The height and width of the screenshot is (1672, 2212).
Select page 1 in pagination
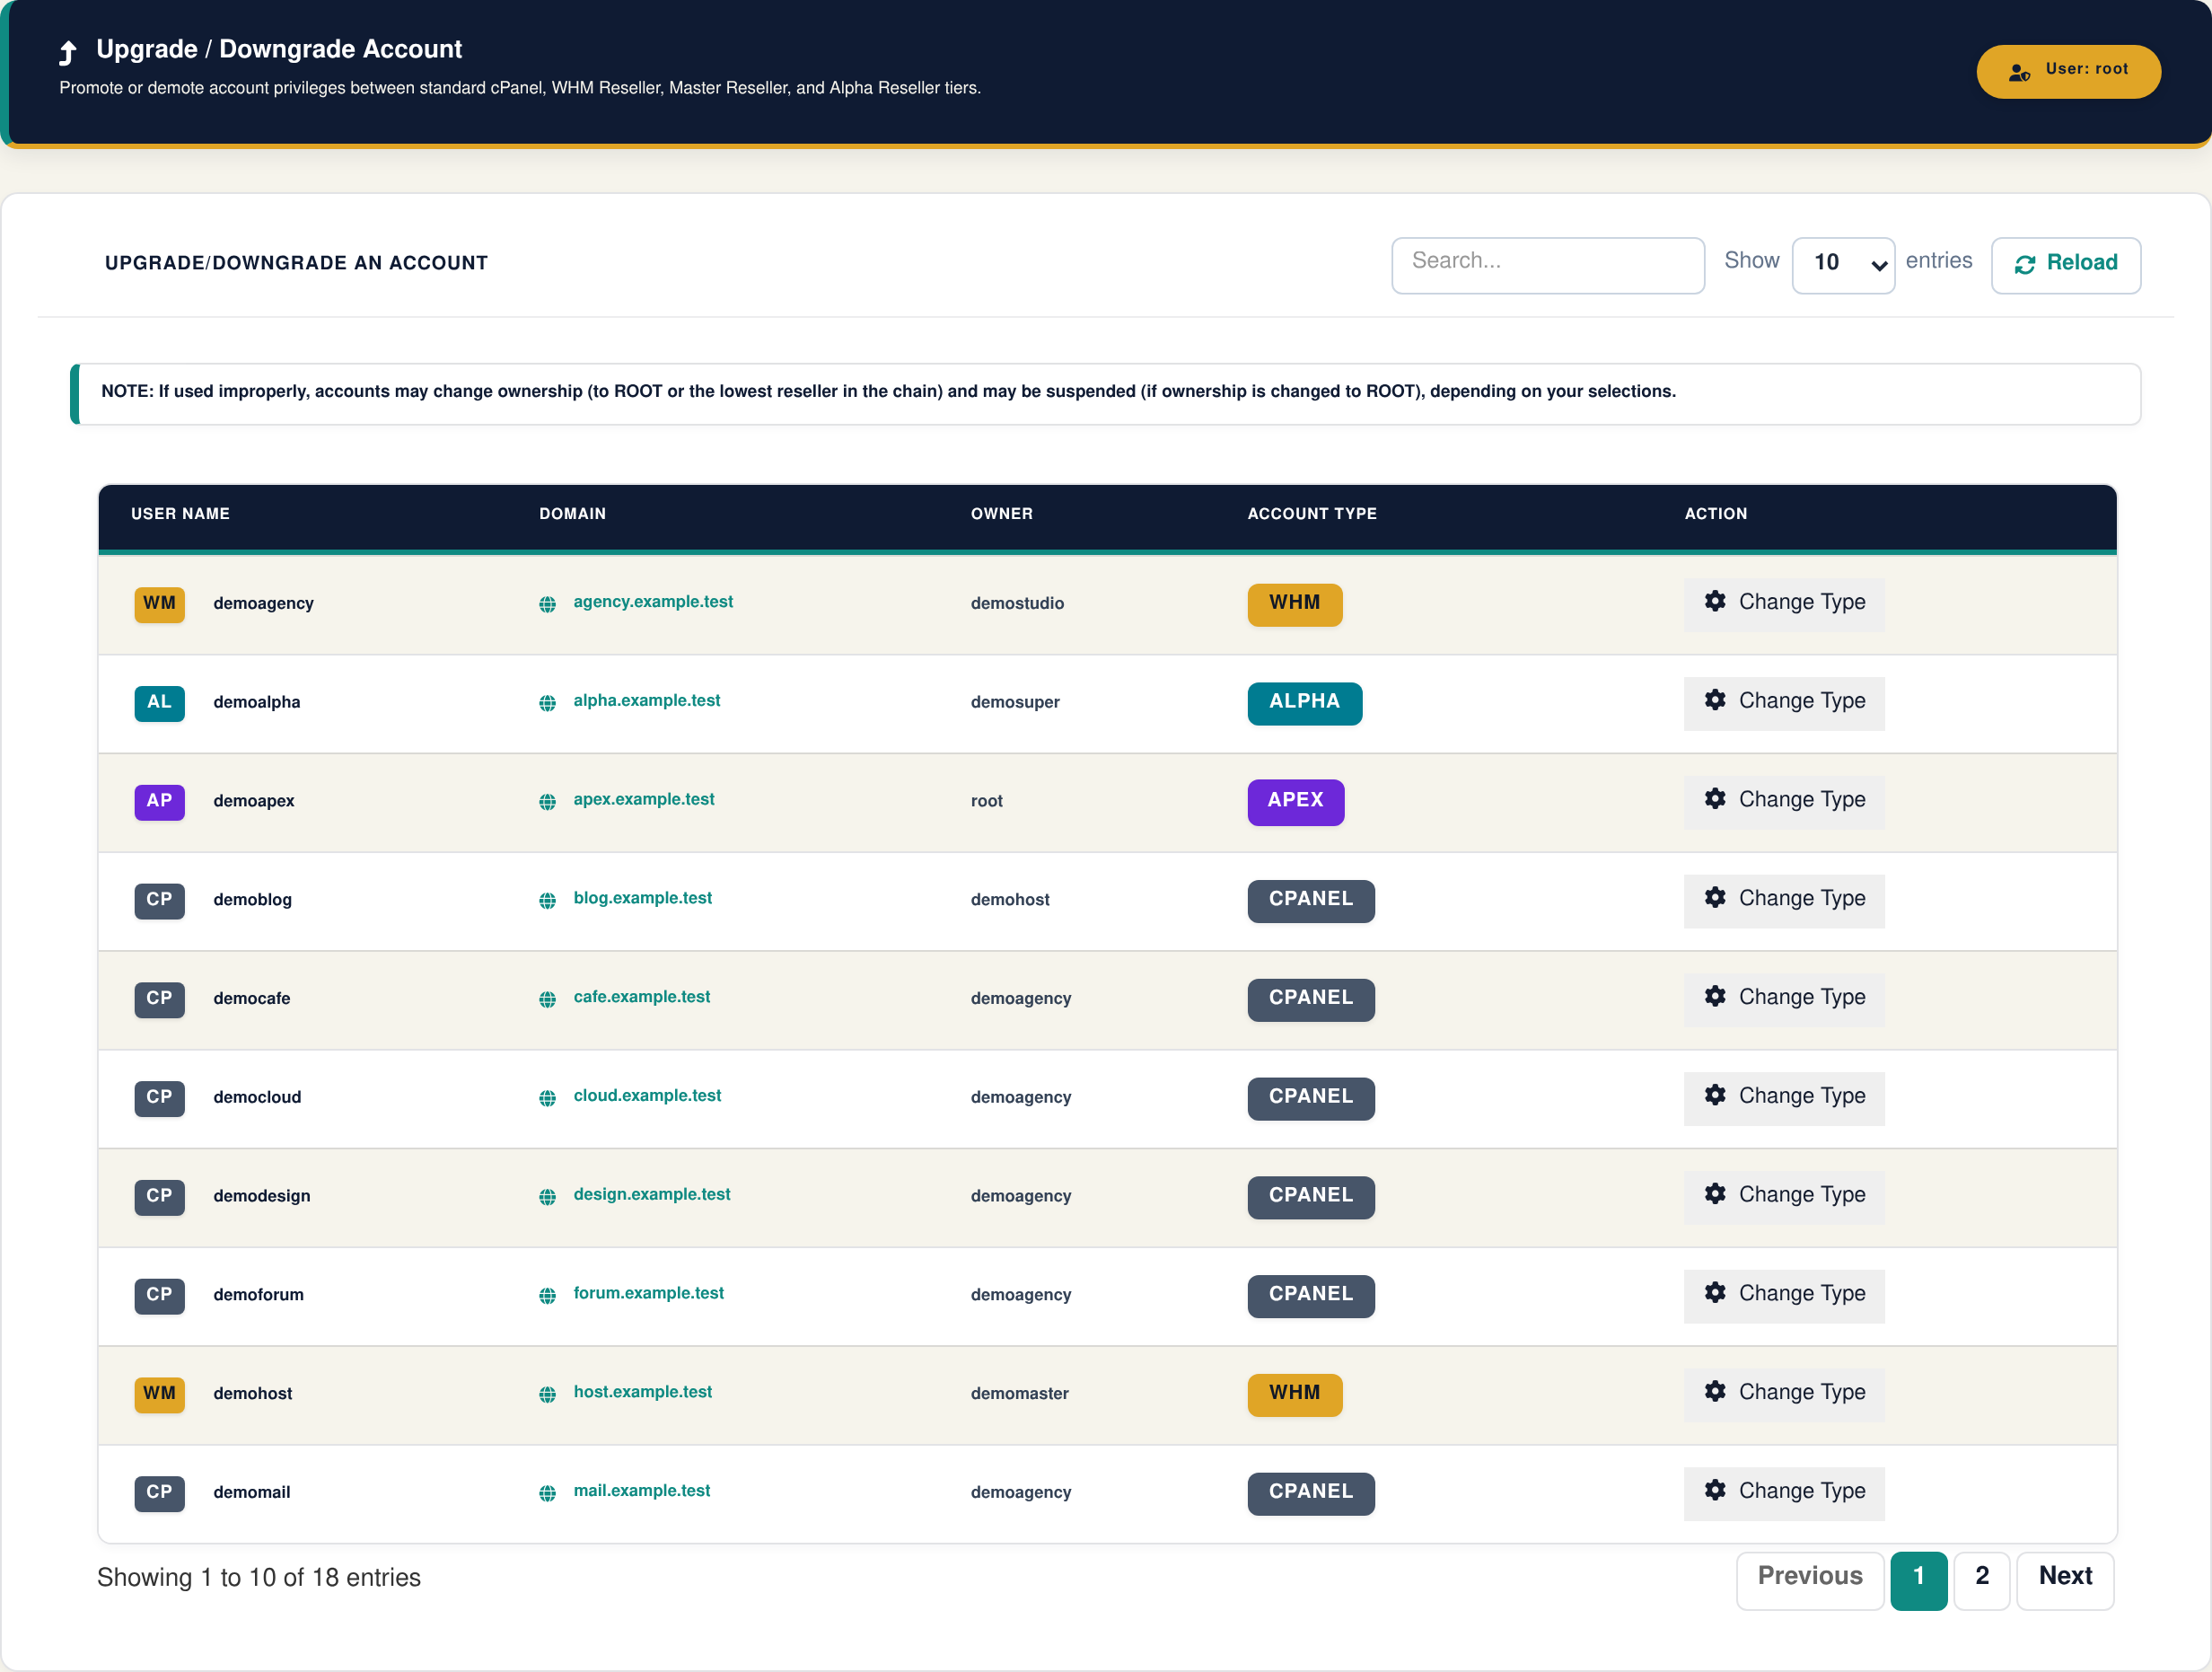pos(1918,1580)
